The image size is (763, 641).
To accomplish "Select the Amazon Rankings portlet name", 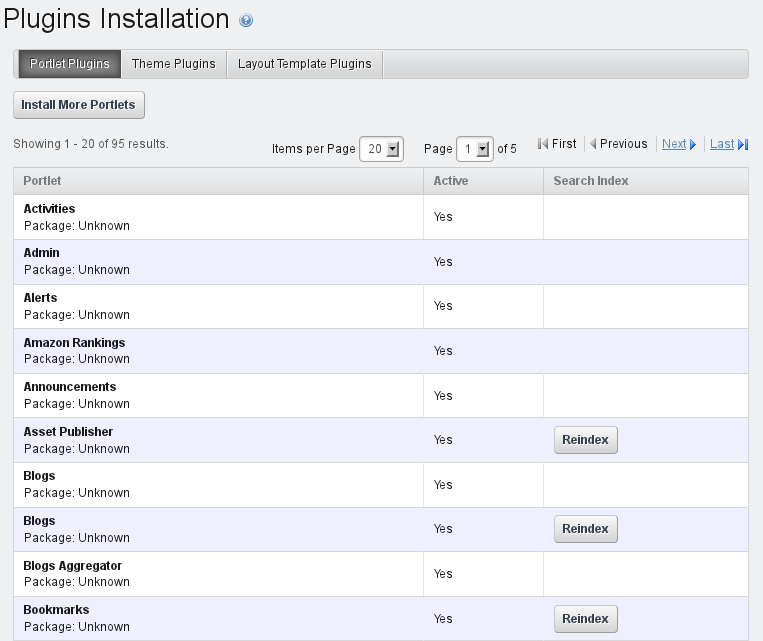I will coord(74,343).
